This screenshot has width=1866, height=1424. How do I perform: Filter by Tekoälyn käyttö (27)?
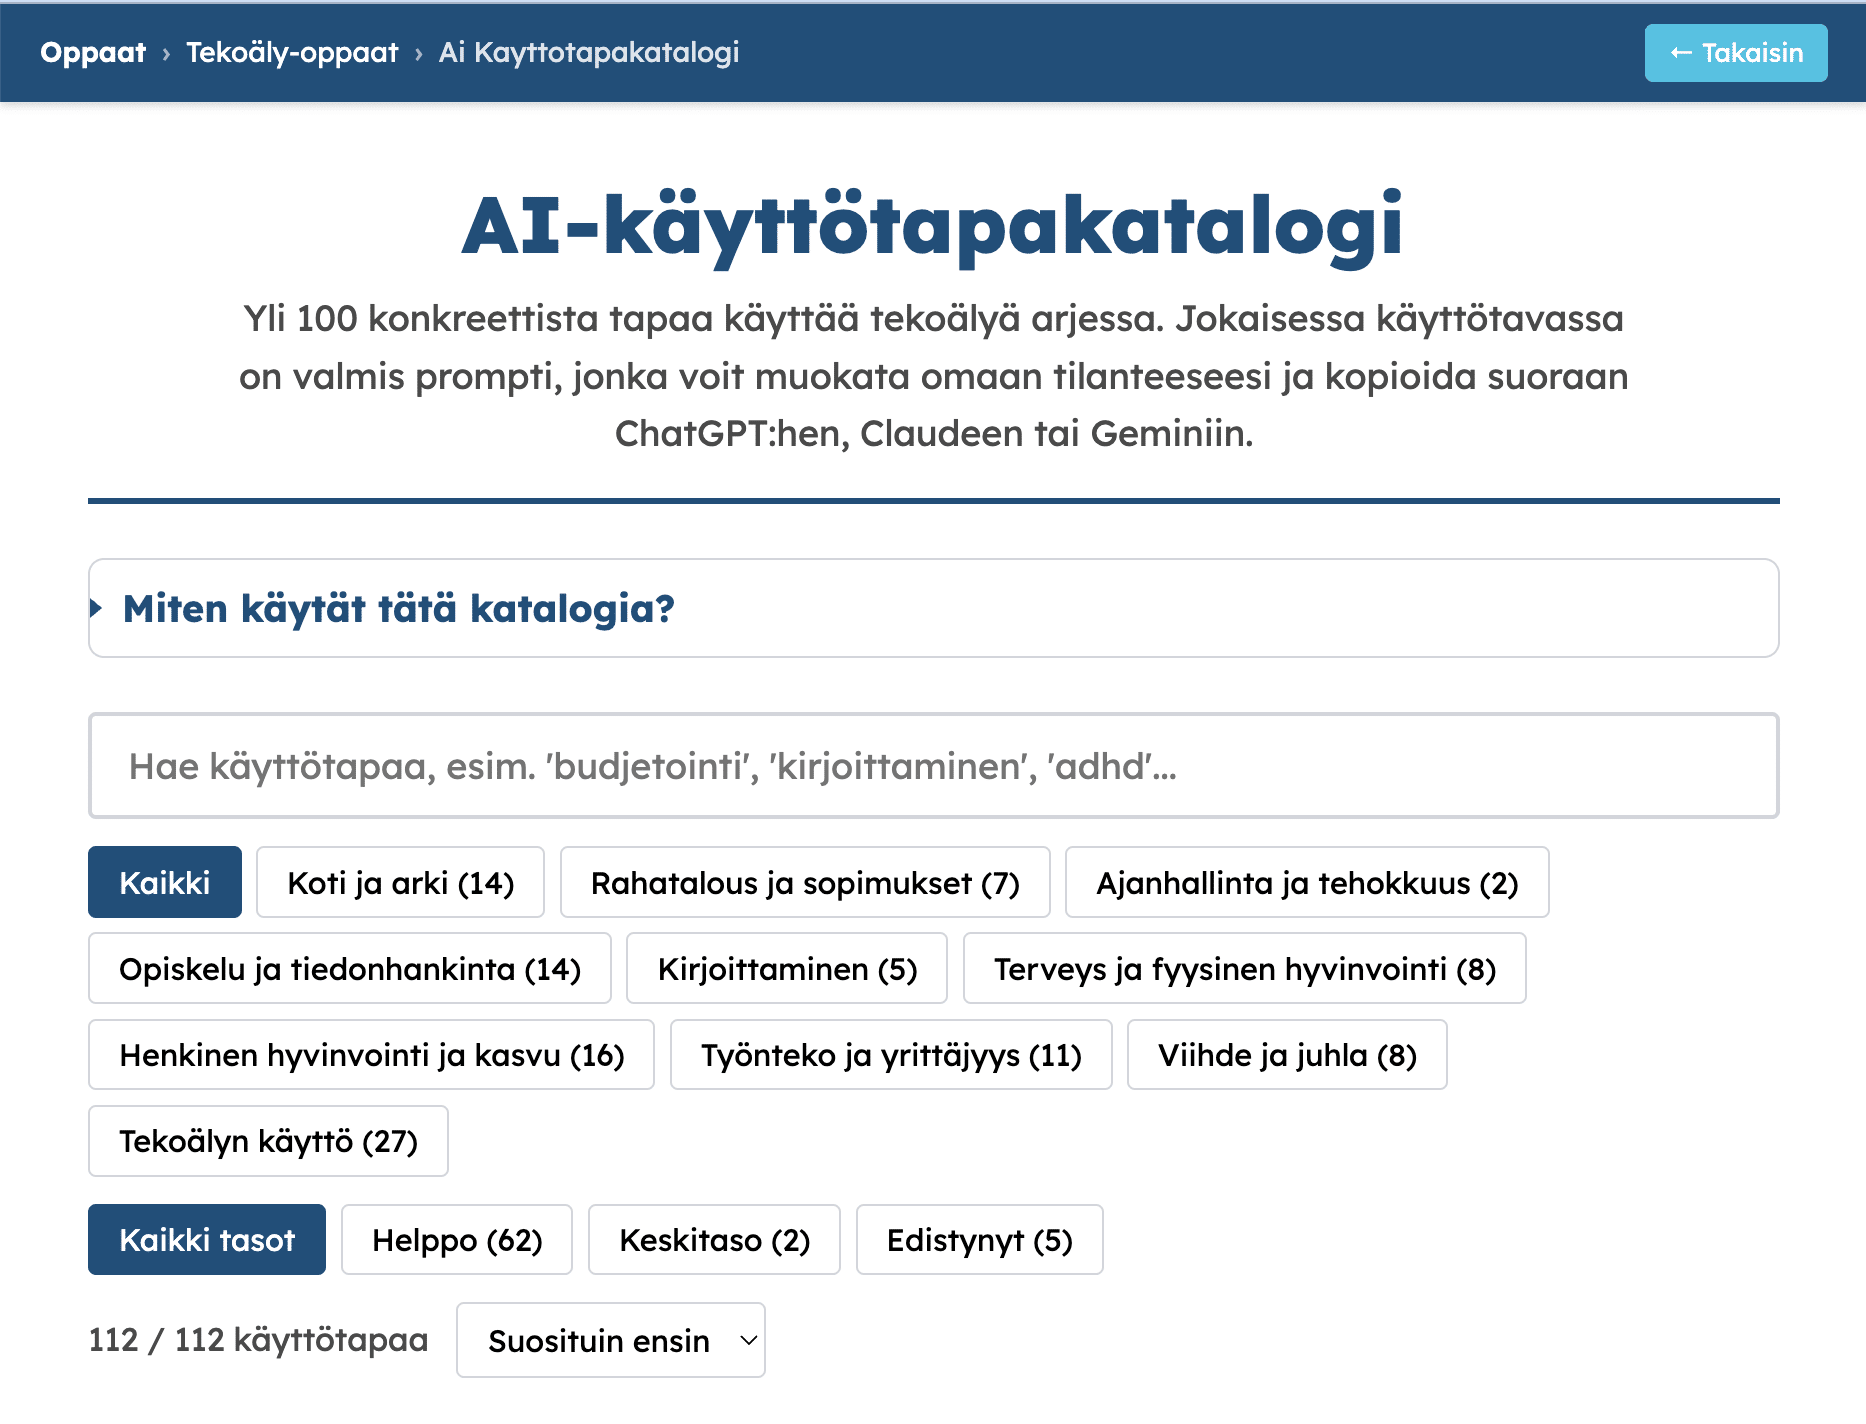point(268,1141)
